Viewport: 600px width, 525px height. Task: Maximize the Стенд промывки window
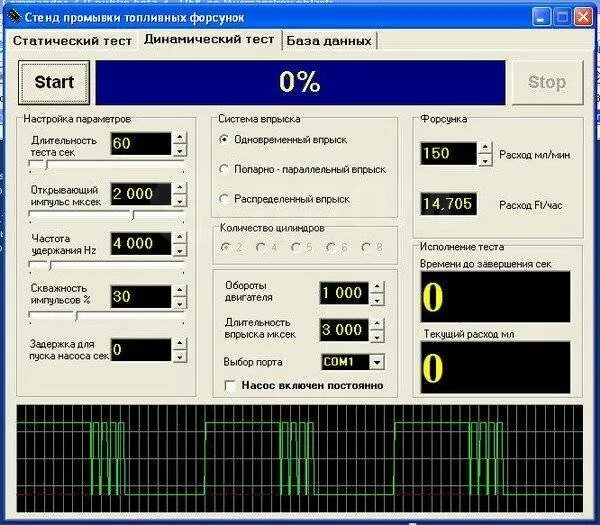(x=562, y=17)
